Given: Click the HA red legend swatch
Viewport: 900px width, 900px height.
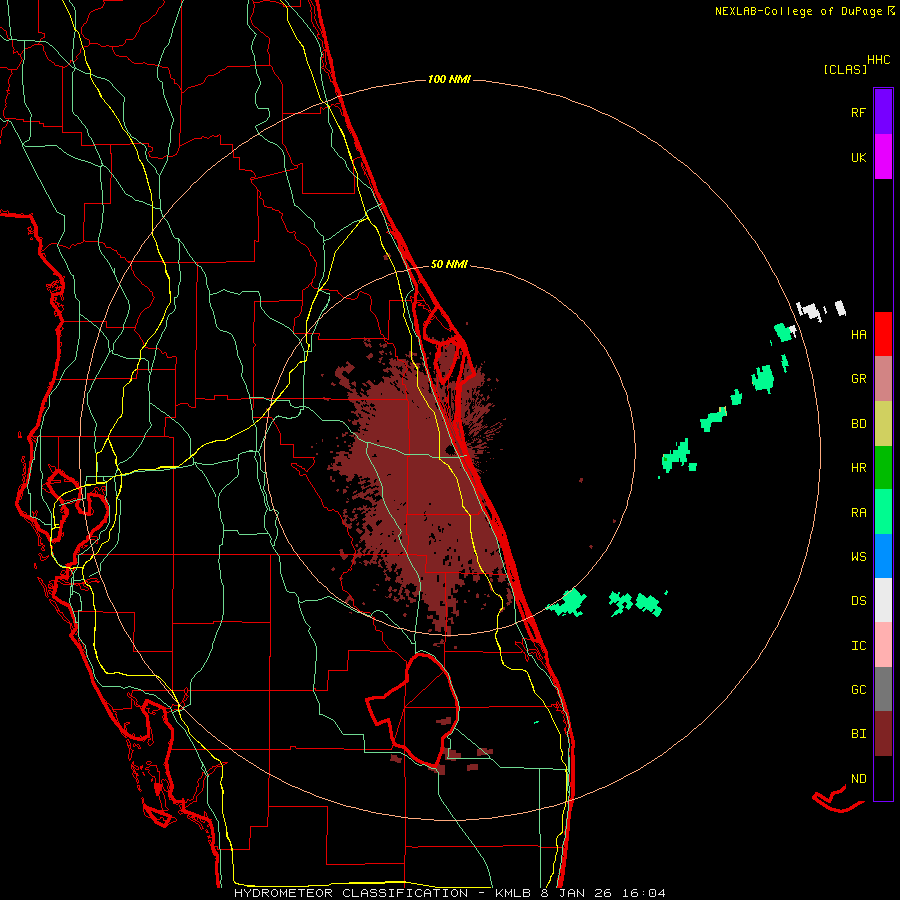Looking at the screenshot, I should click(883, 334).
